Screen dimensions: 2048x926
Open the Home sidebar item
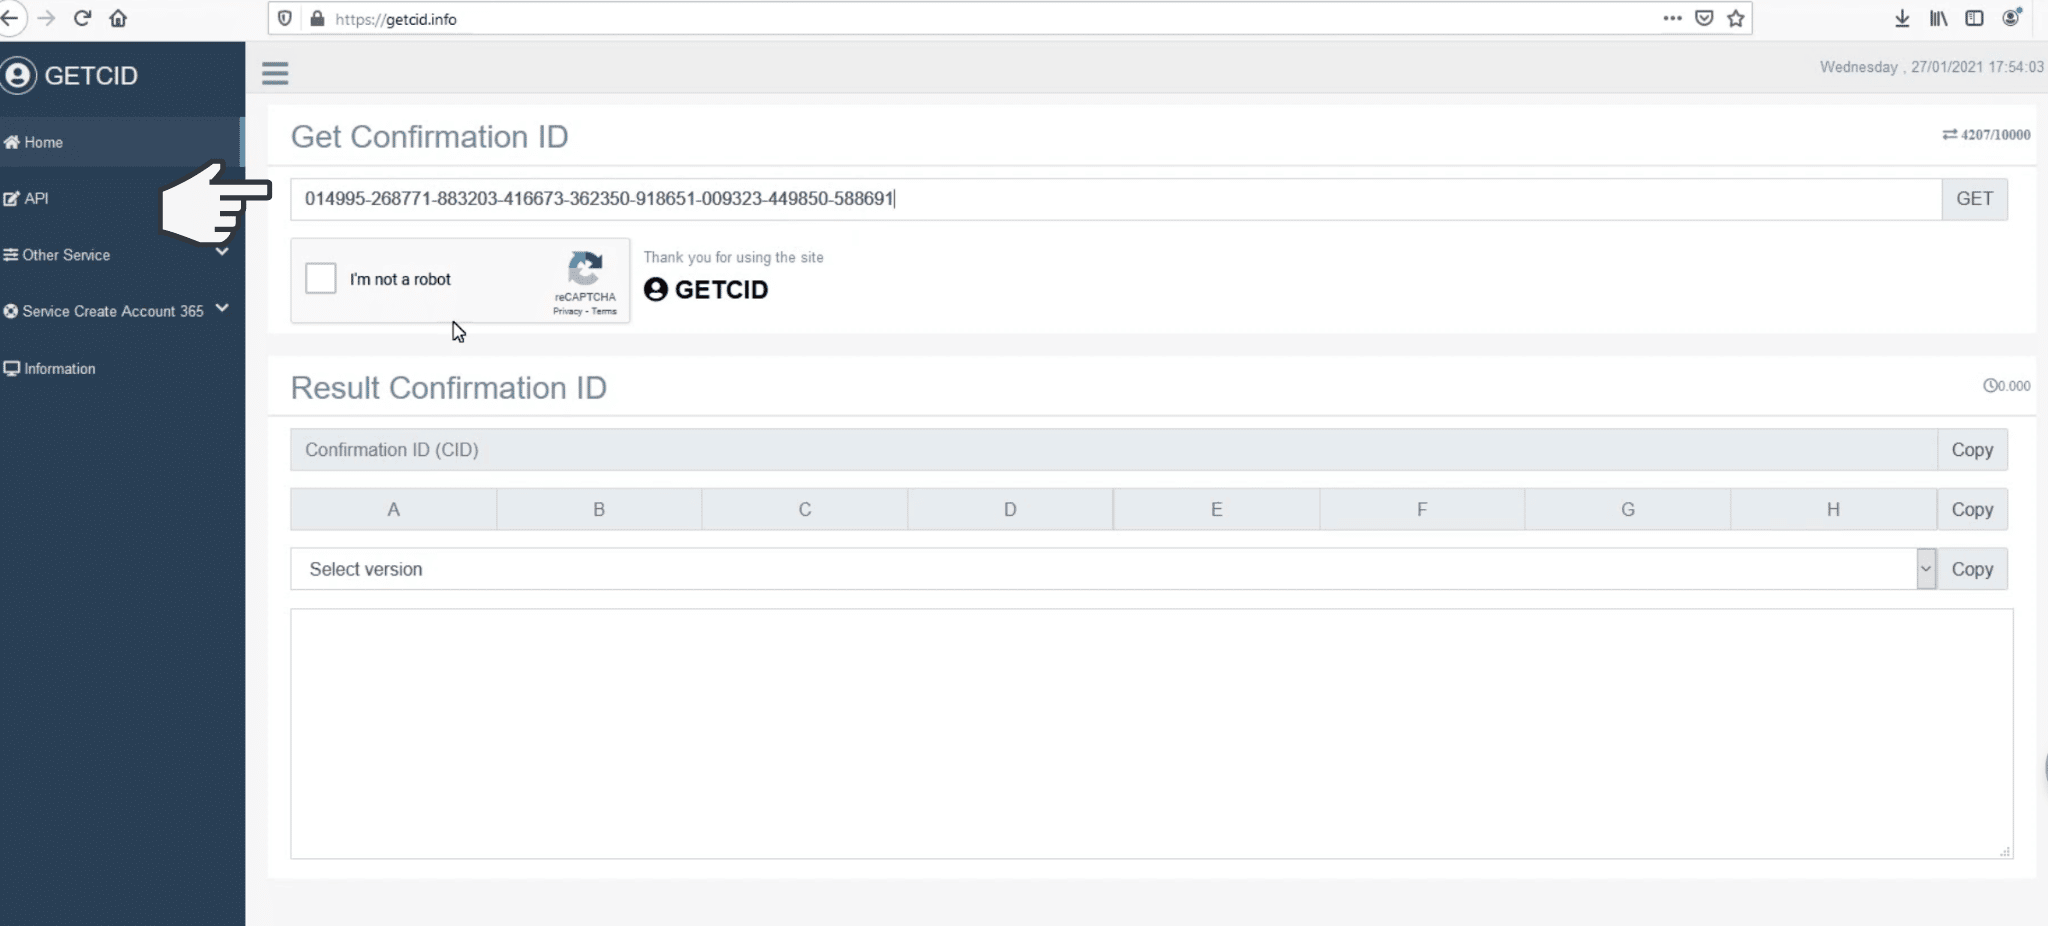pyautogui.click(x=43, y=142)
